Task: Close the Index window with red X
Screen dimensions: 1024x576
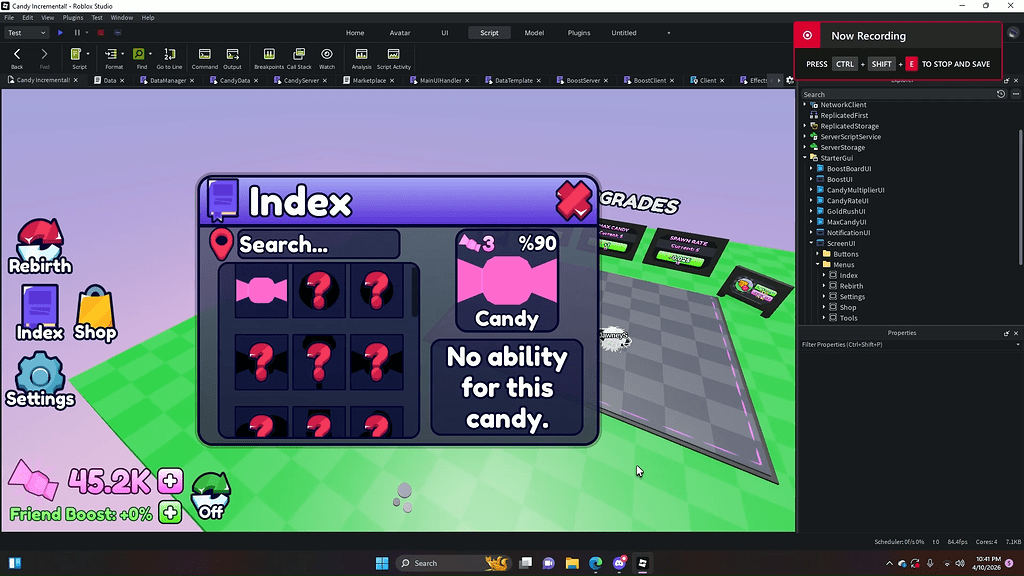Action: (x=573, y=200)
